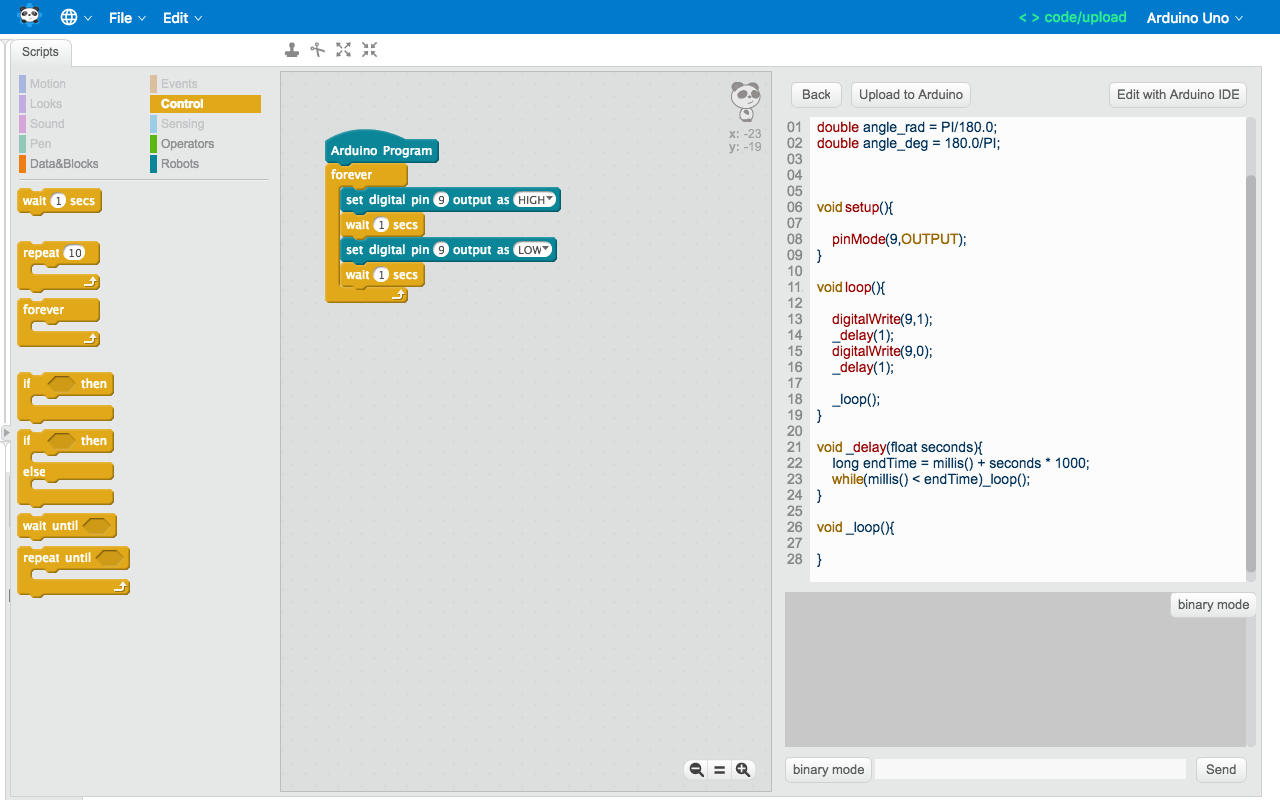Click the mBlock panda logo icon
This screenshot has width=1280, height=800.
pos(29,16)
